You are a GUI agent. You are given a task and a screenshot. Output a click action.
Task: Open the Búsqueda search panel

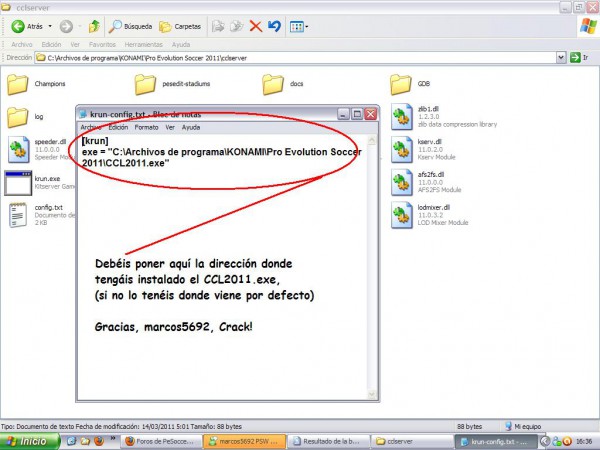click(x=130, y=26)
